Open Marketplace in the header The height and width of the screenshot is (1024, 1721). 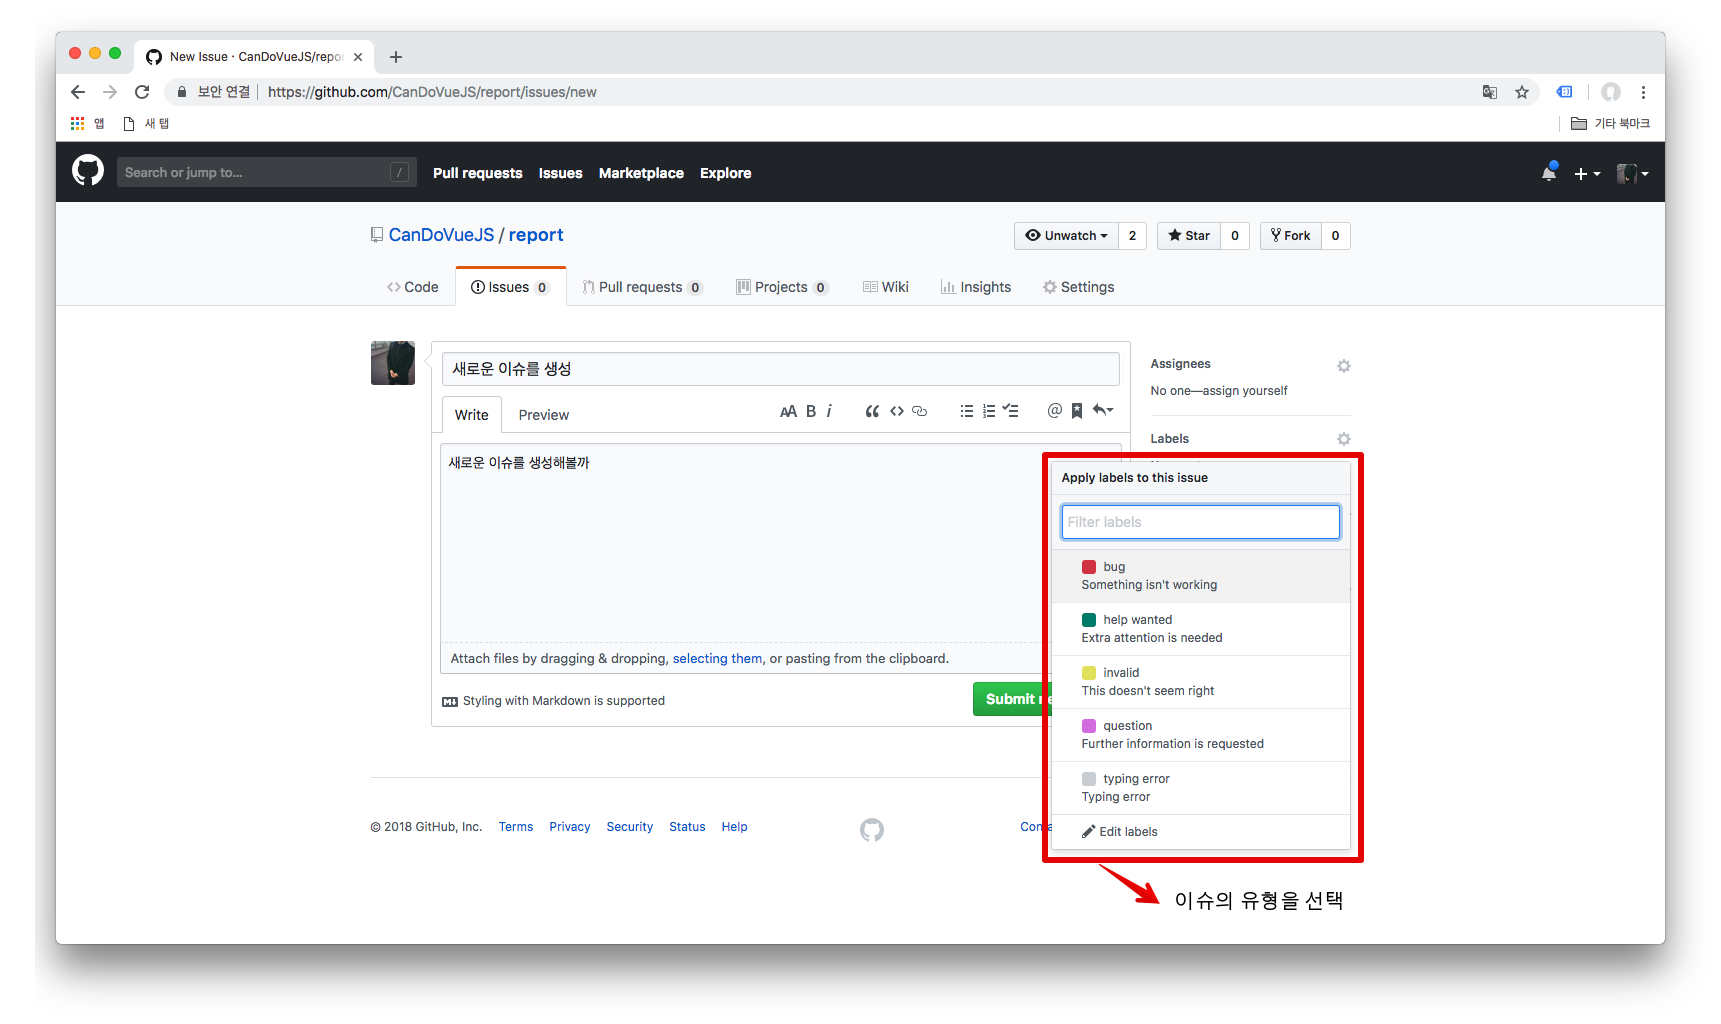(641, 173)
